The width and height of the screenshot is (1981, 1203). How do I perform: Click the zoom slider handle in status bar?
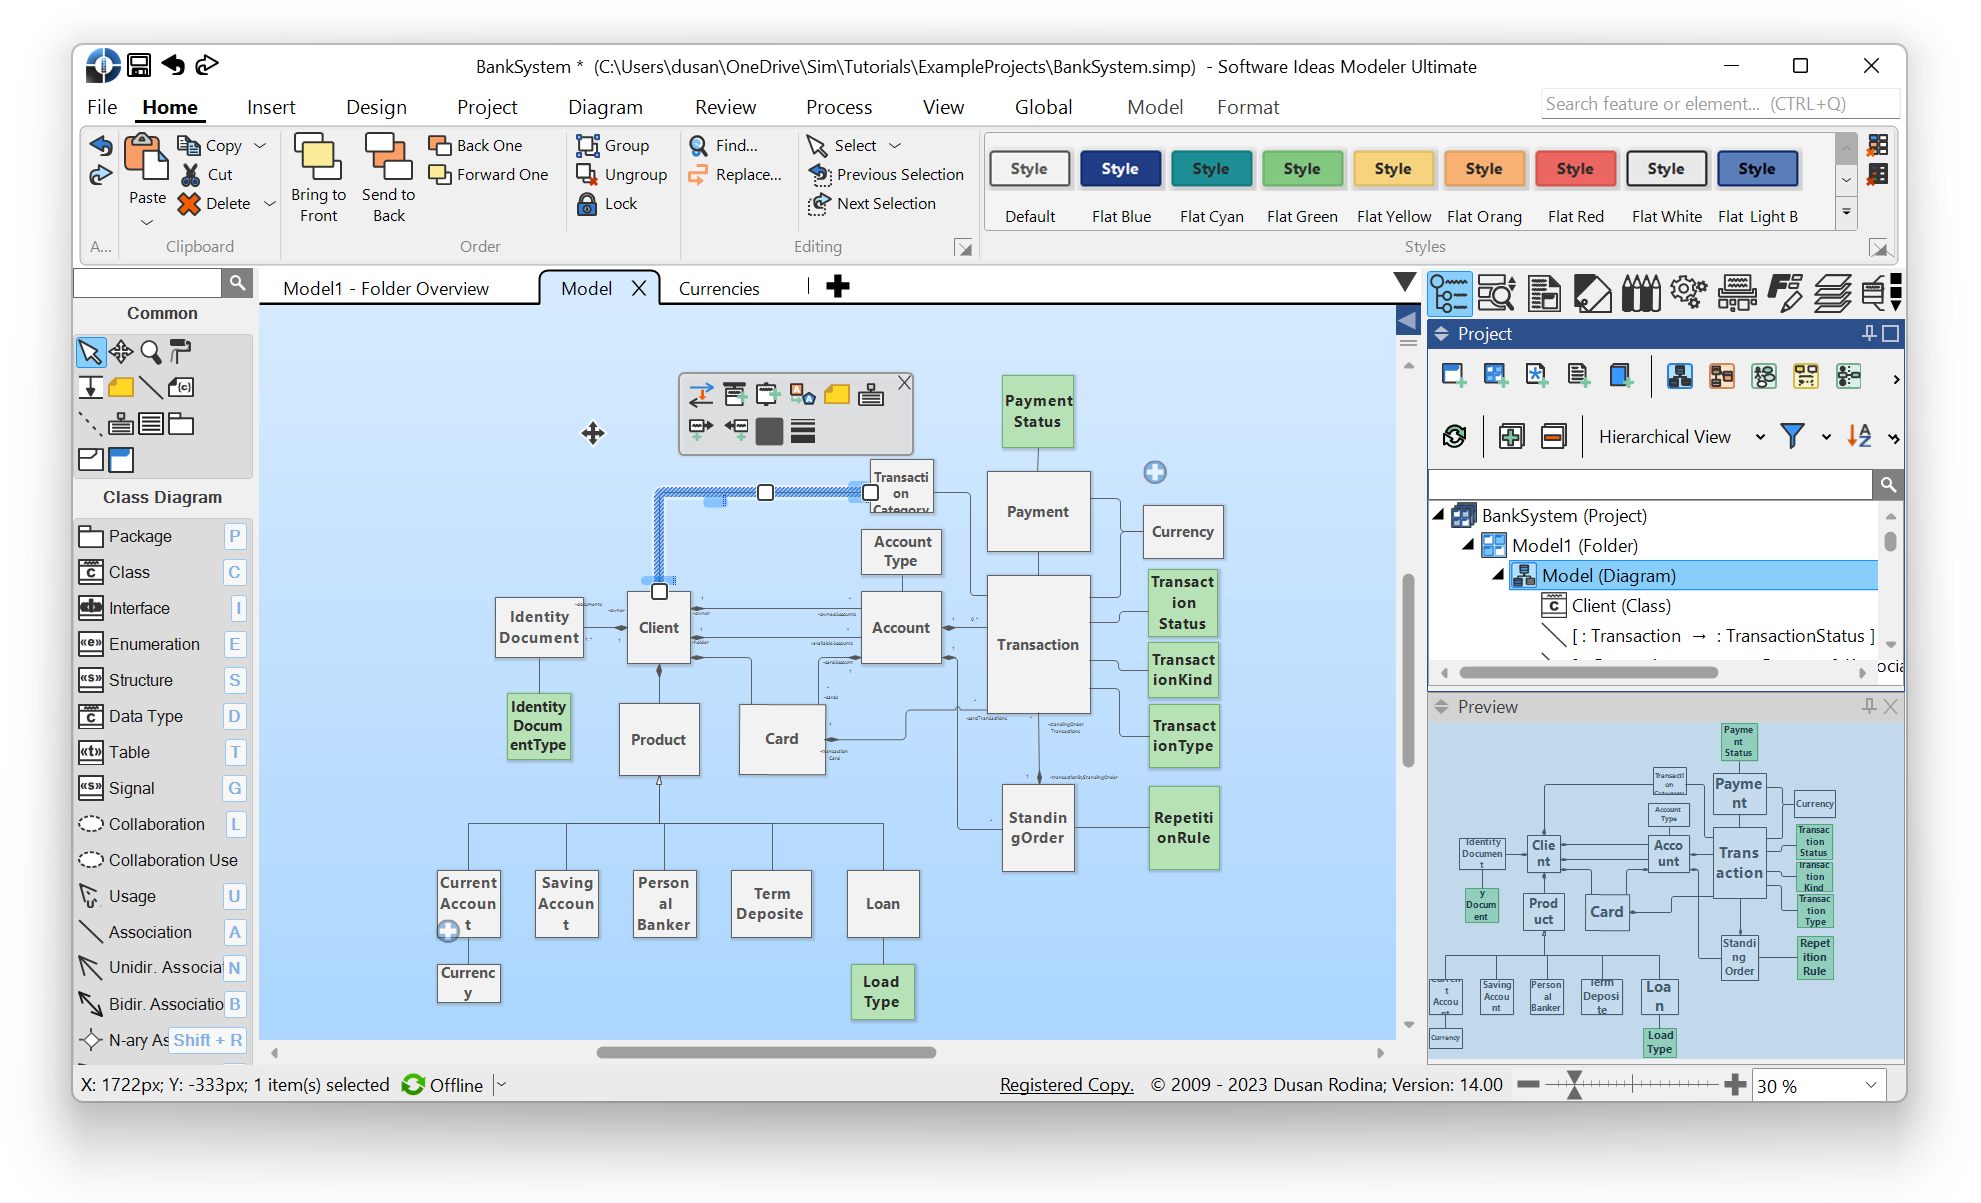click(x=1574, y=1085)
